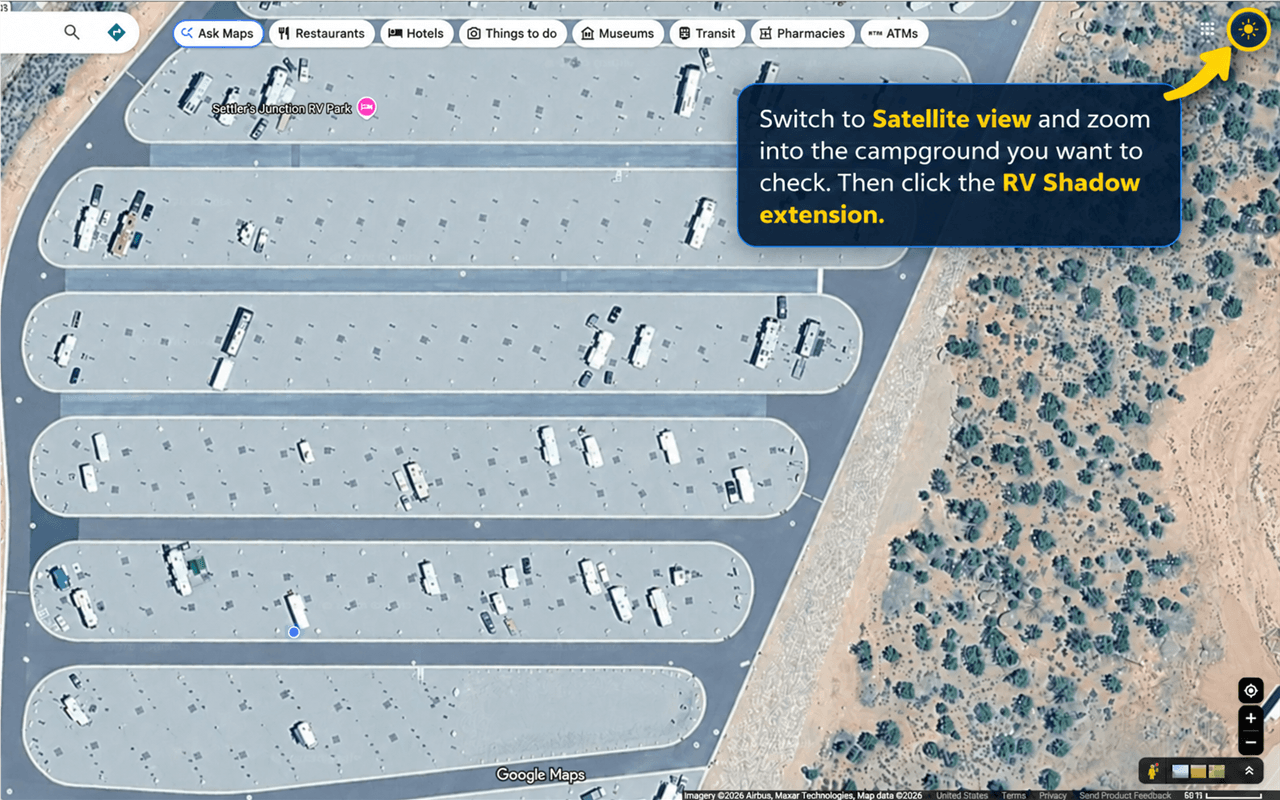Image resolution: width=1280 pixels, height=800 pixels.
Task: Filter by Restaurants chip
Action: (x=321, y=33)
